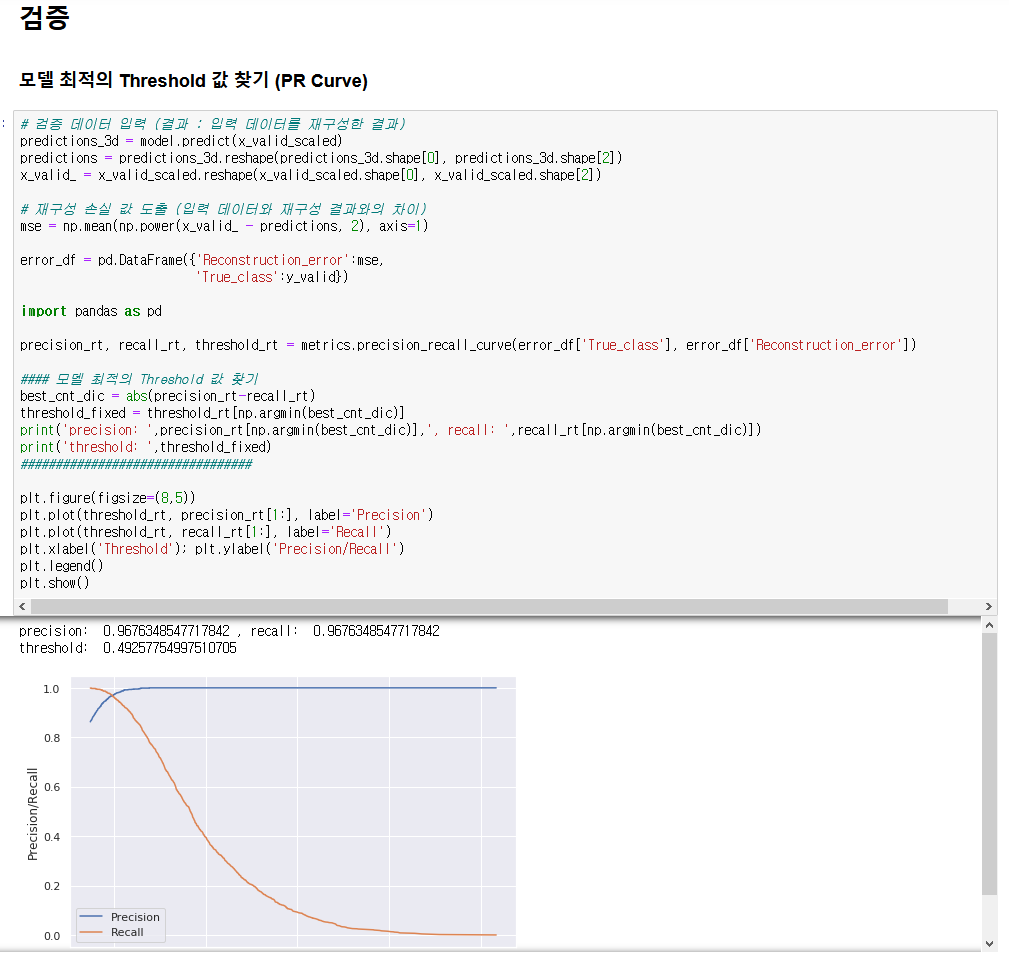
Task: Click the horizontal scrollbar thumb of code cell
Action: coord(489,606)
